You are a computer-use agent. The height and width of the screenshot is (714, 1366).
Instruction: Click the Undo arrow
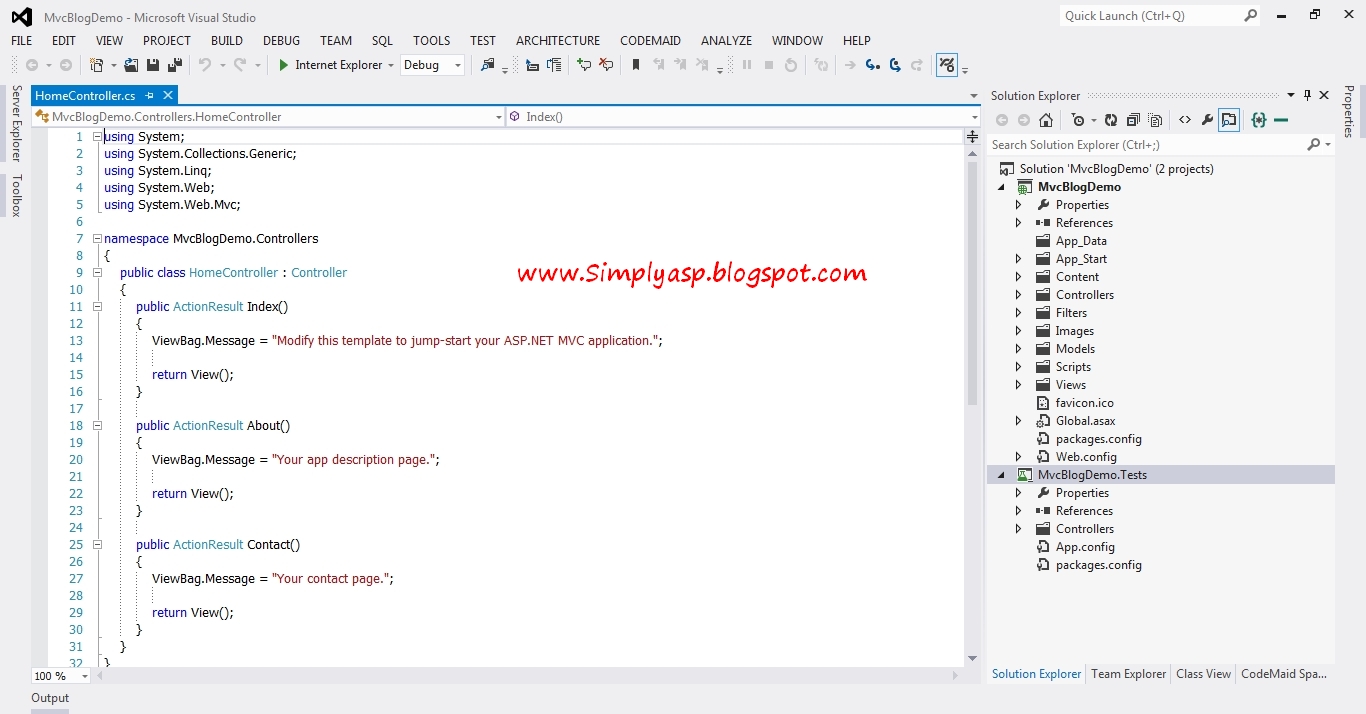click(207, 64)
